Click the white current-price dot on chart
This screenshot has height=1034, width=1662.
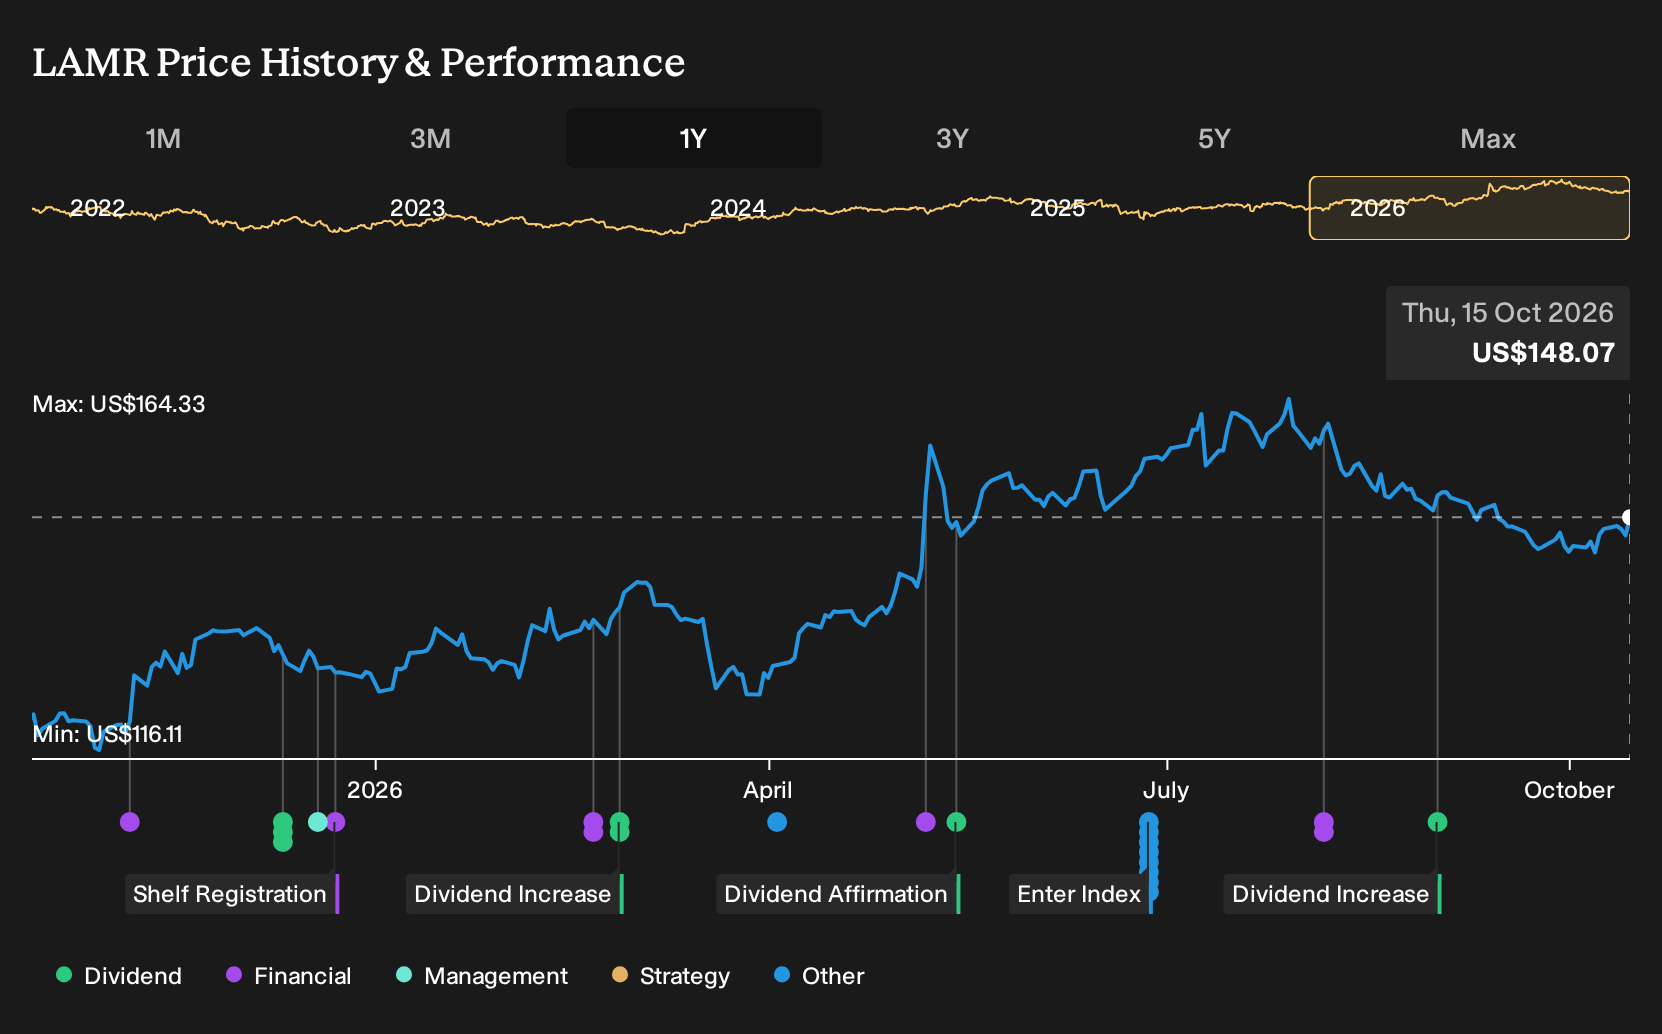[1628, 517]
